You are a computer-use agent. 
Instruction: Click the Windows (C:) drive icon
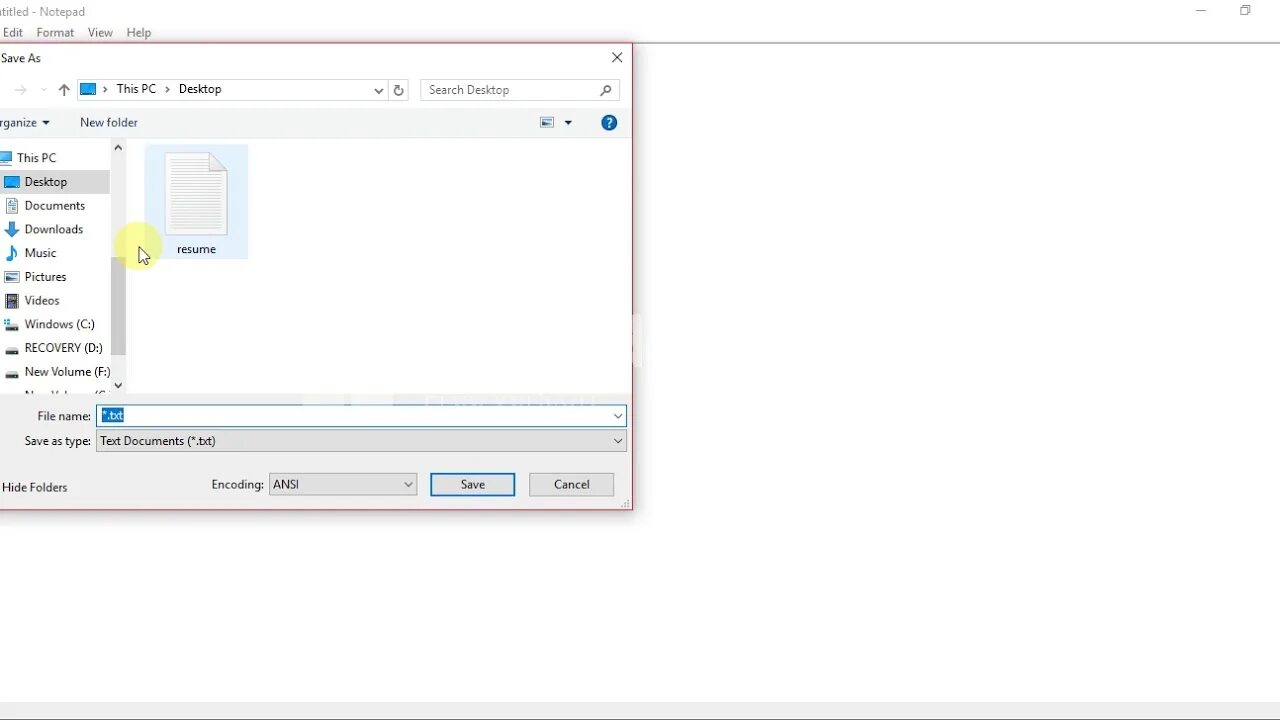pos(11,325)
